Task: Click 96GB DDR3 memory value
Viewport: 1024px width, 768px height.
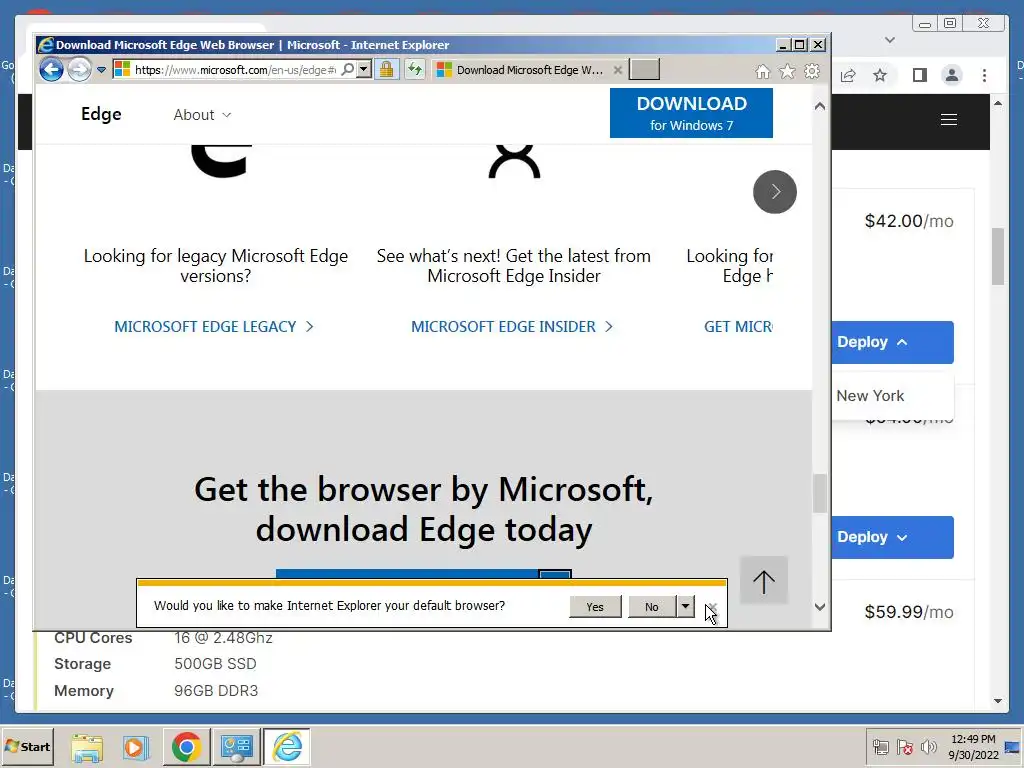Action: [216, 691]
